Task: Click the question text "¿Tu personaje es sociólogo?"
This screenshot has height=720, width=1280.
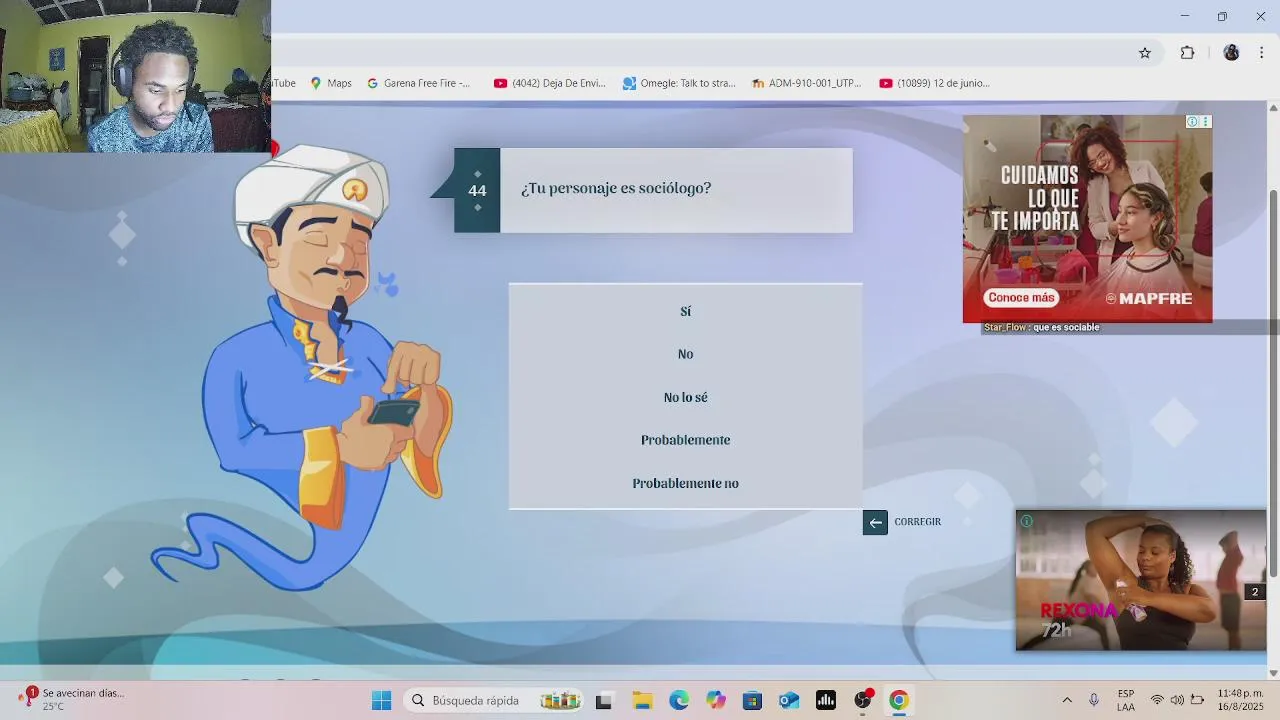Action: pos(616,189)
